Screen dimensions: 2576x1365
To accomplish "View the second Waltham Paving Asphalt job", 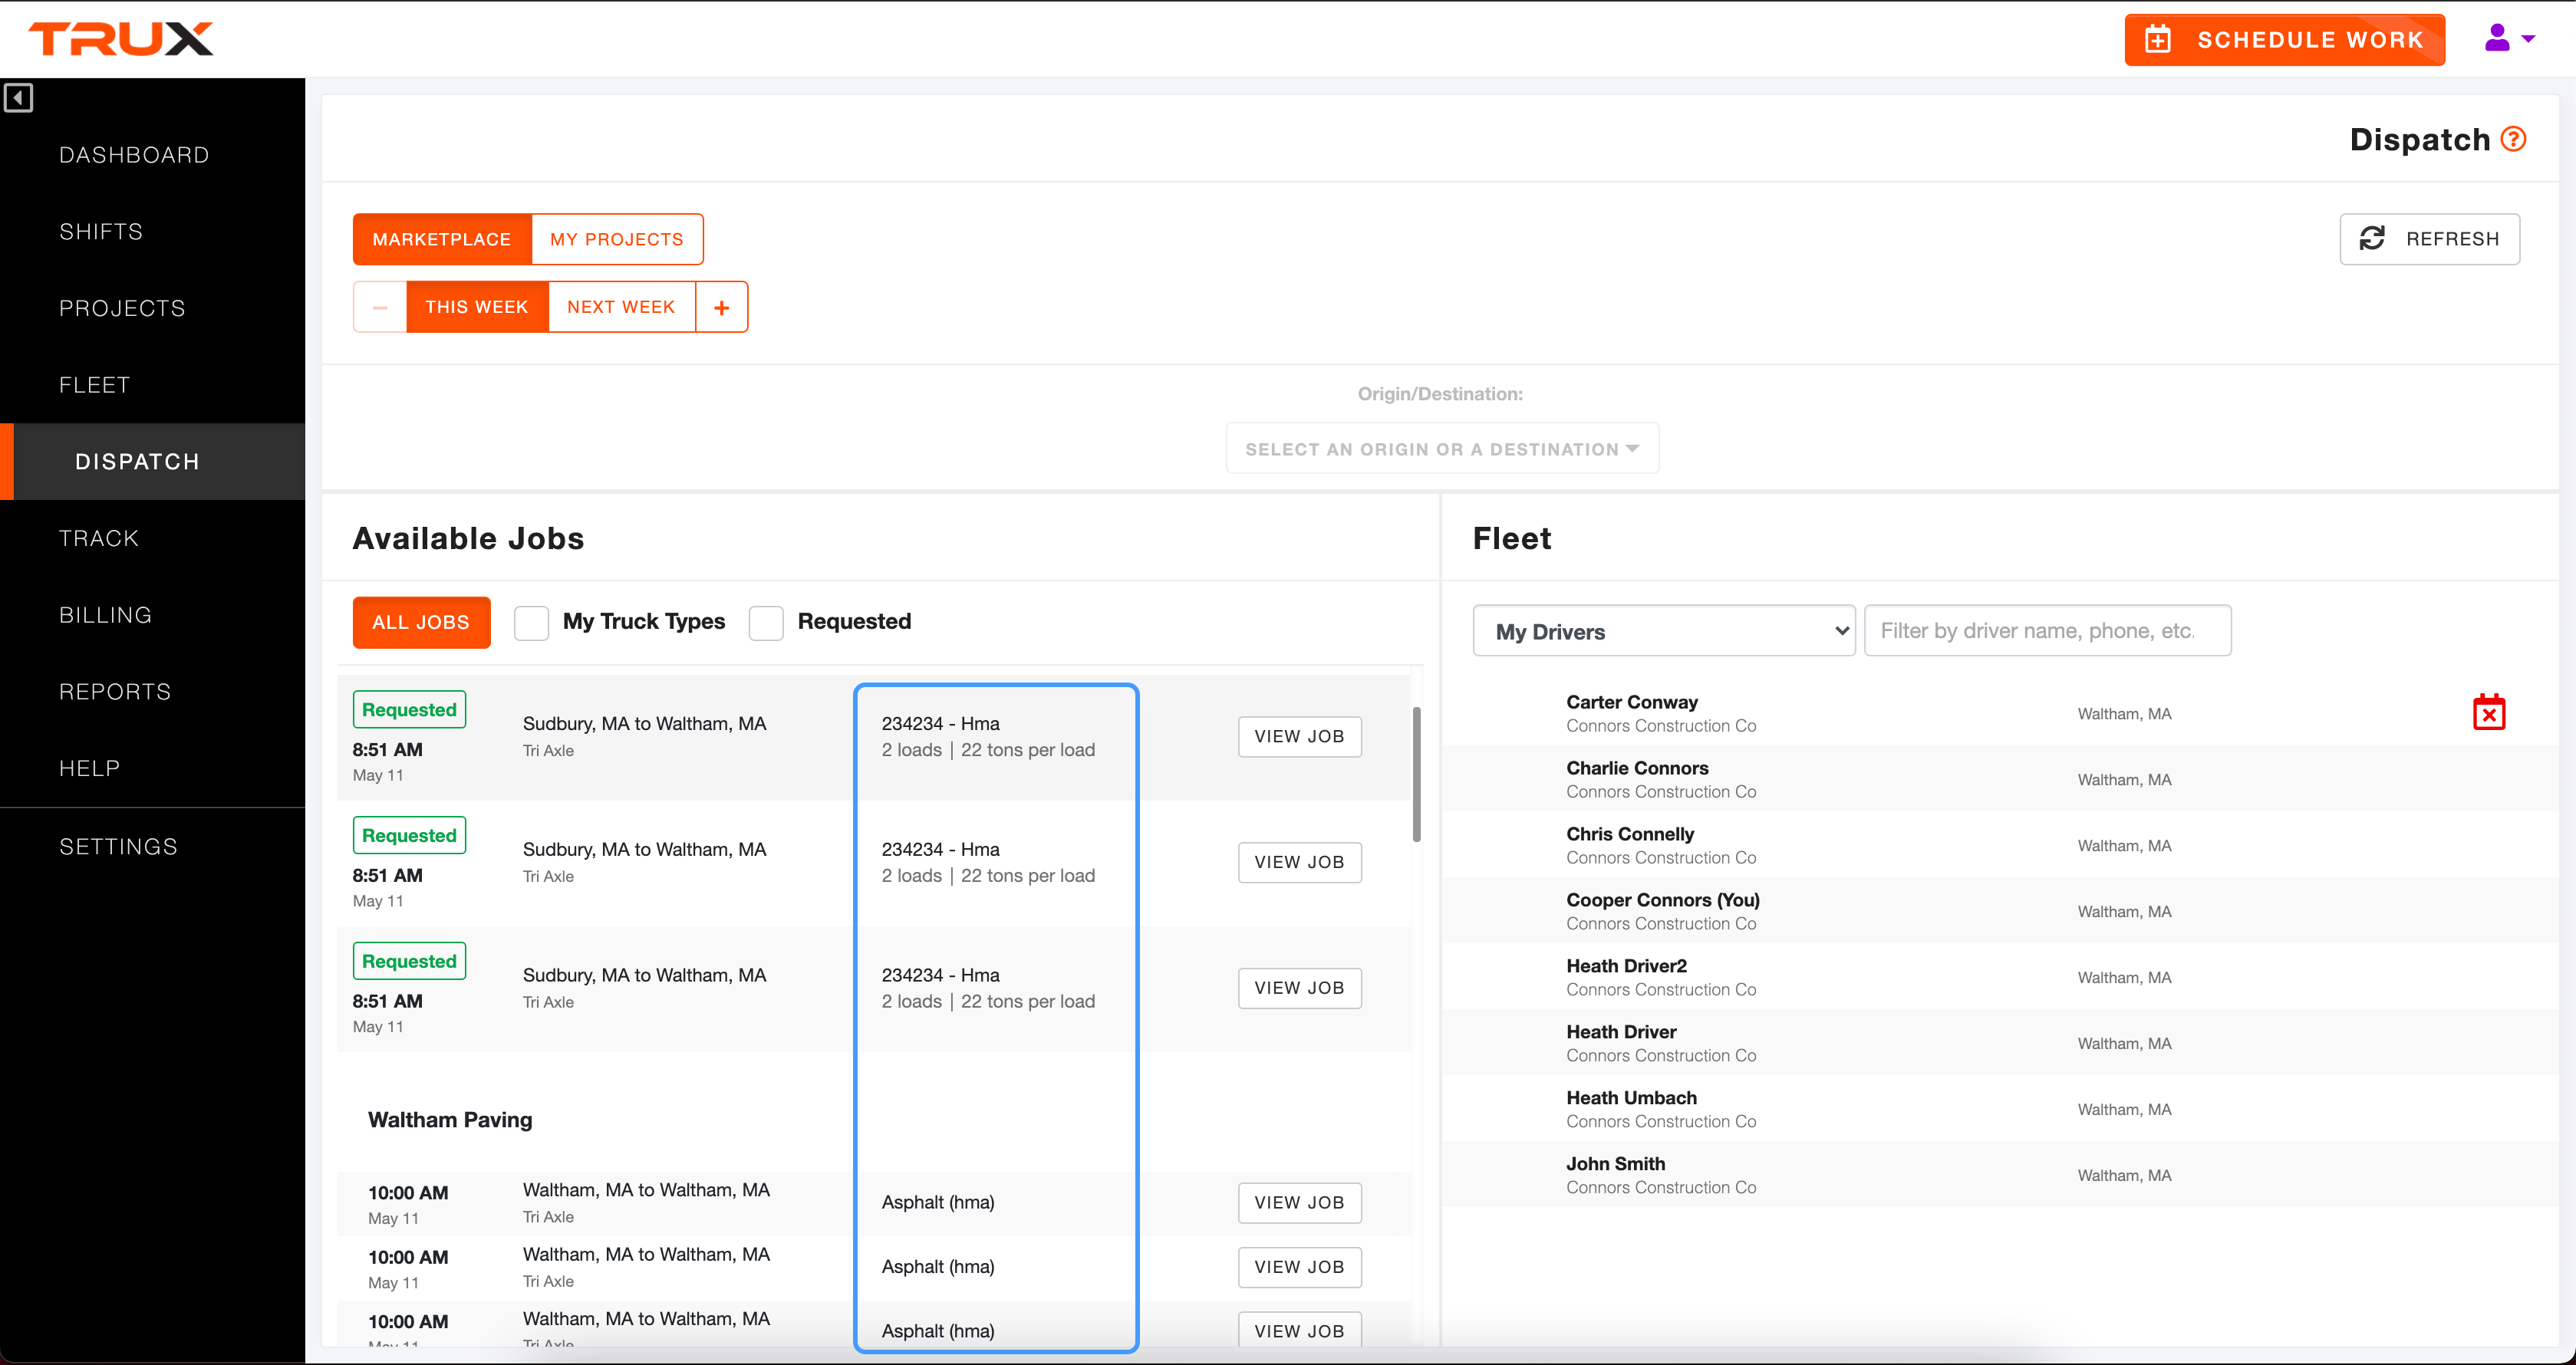I will [x=1299, y=1267].
